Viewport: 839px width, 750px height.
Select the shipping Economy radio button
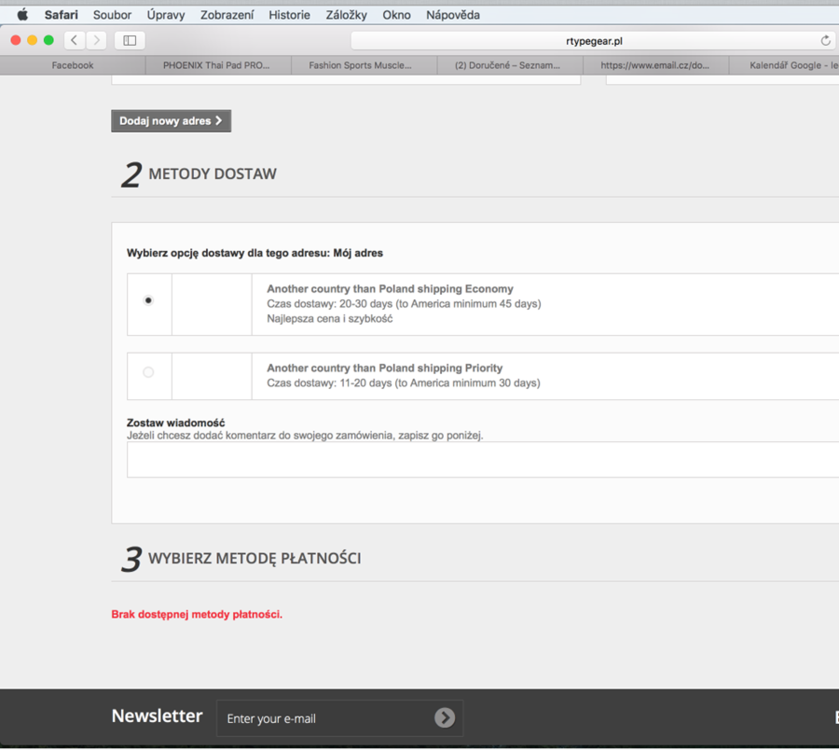point(148,300)
